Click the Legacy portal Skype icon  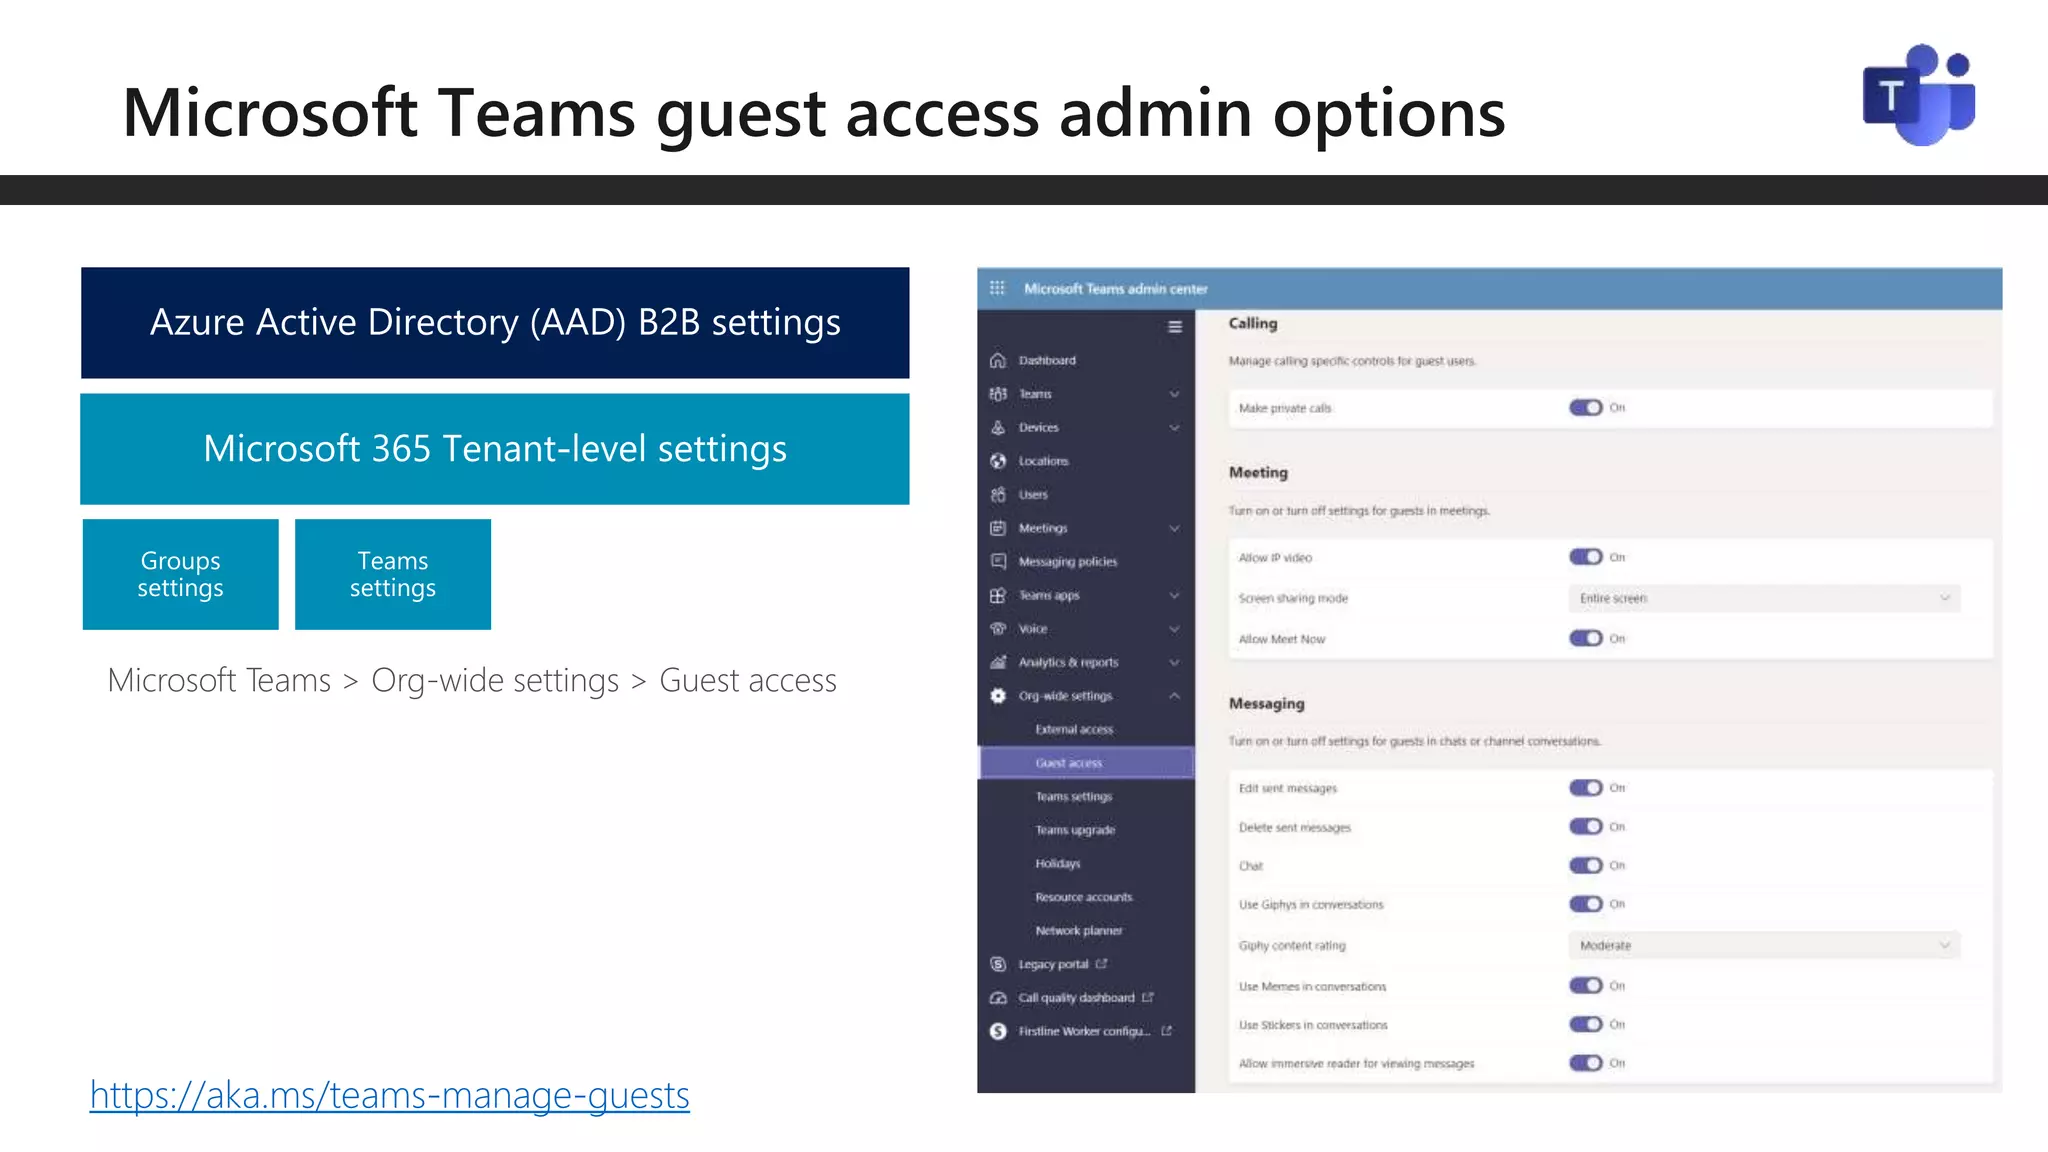coord(998,964)
